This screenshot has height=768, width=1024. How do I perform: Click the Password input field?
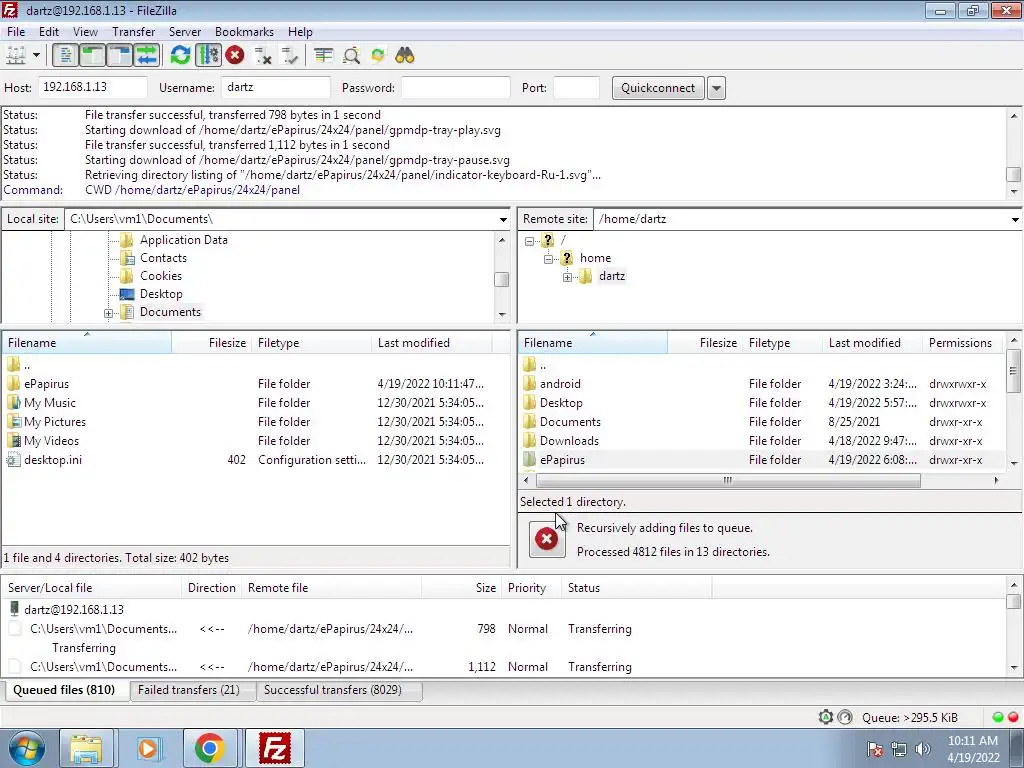coord(456,88)
